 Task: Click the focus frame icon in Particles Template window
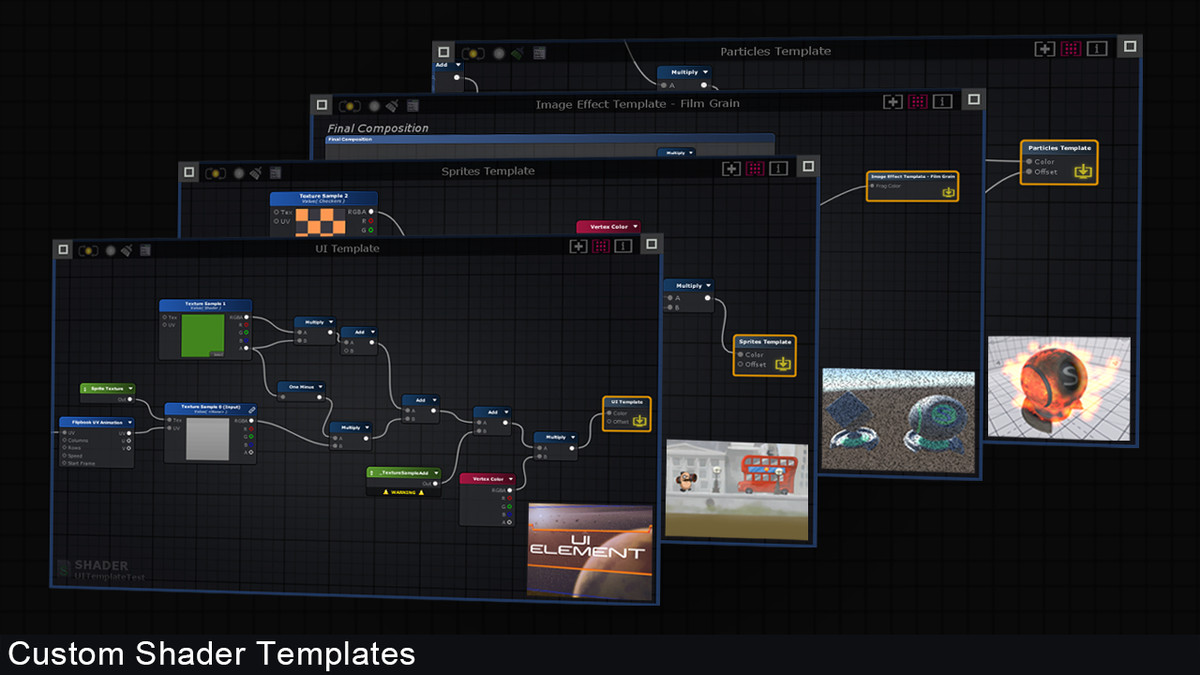[1045, 48]
